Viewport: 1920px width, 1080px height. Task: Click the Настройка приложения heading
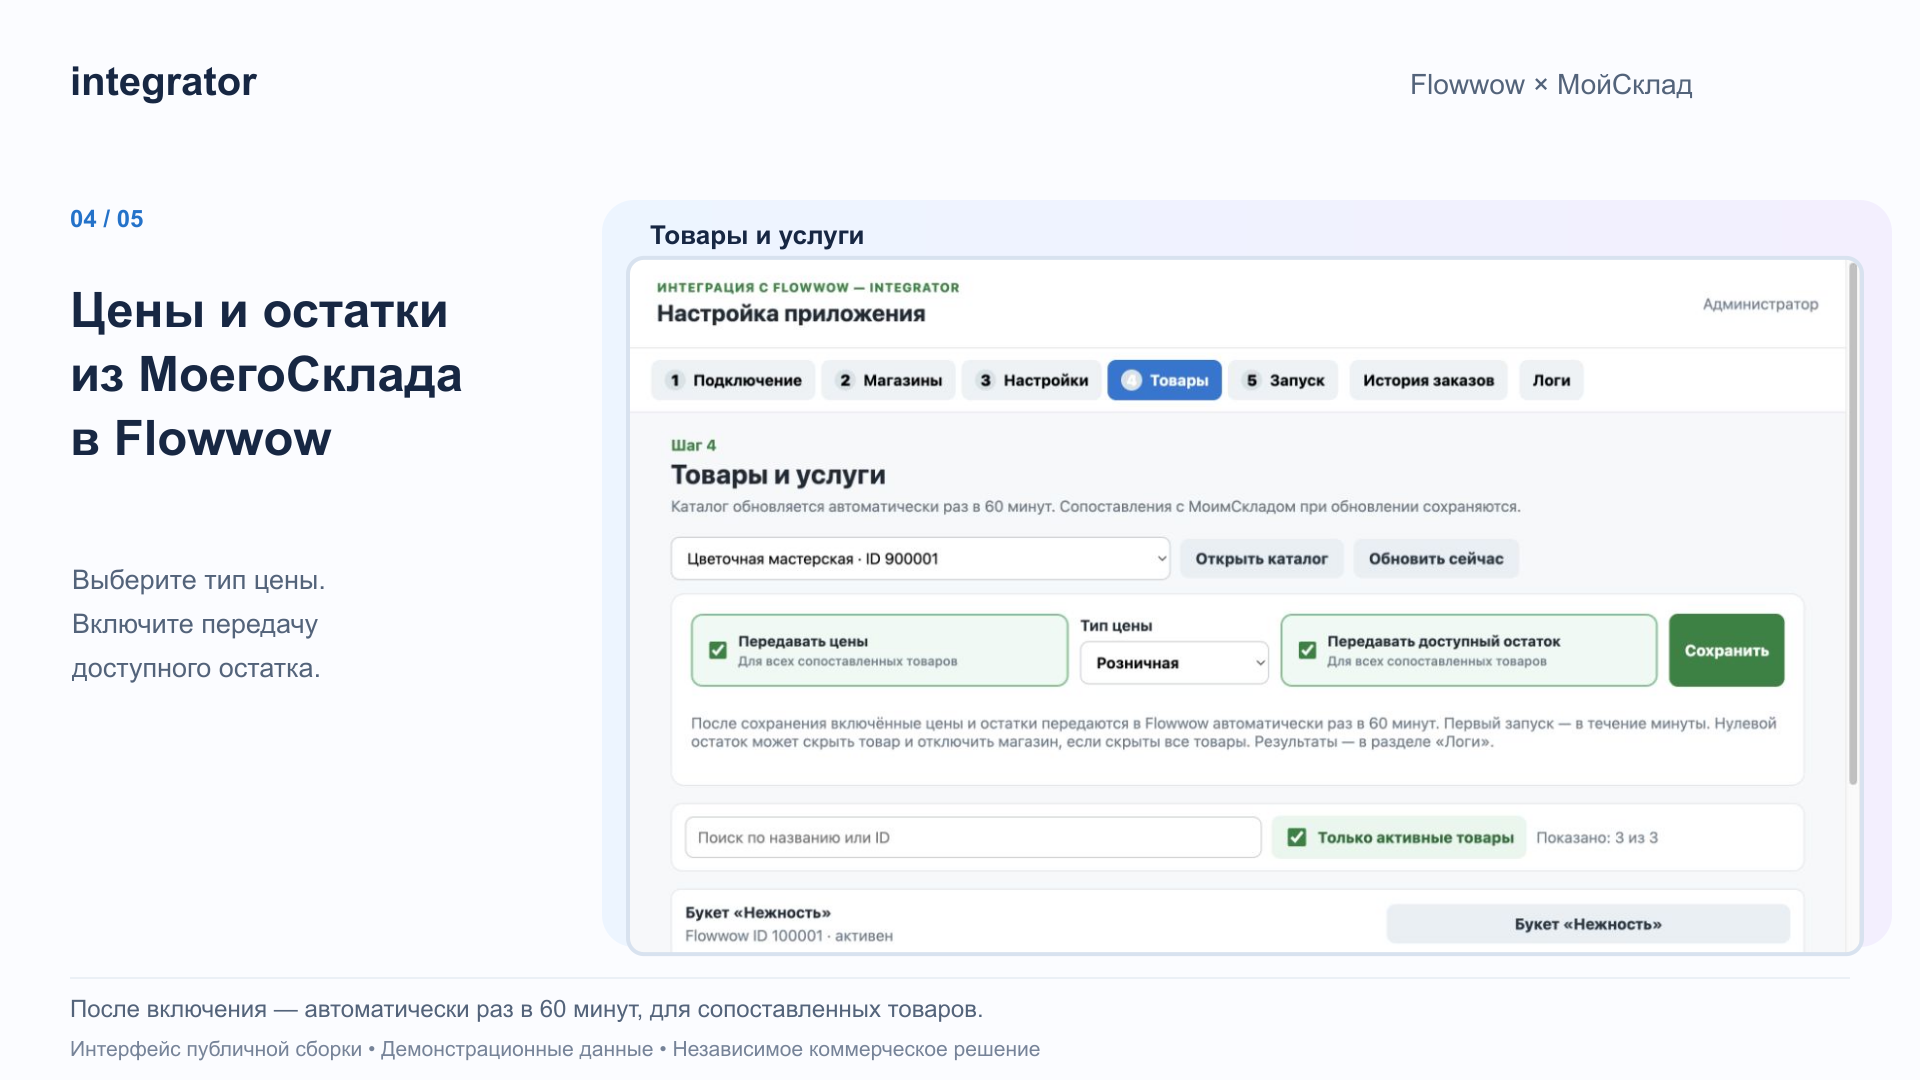[x=791, y=314]
